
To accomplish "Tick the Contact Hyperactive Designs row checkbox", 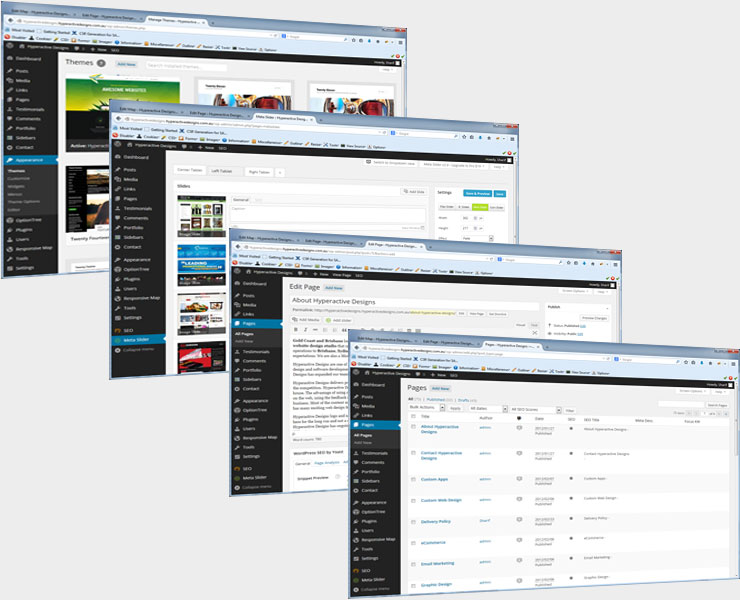I will [413, 453].
